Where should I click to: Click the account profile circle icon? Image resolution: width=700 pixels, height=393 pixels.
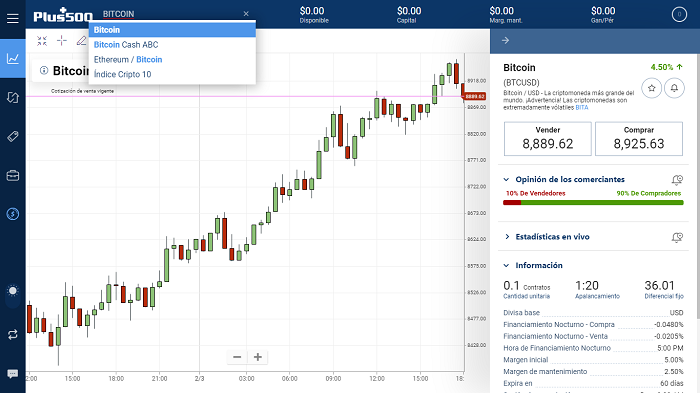pos(679,14)
